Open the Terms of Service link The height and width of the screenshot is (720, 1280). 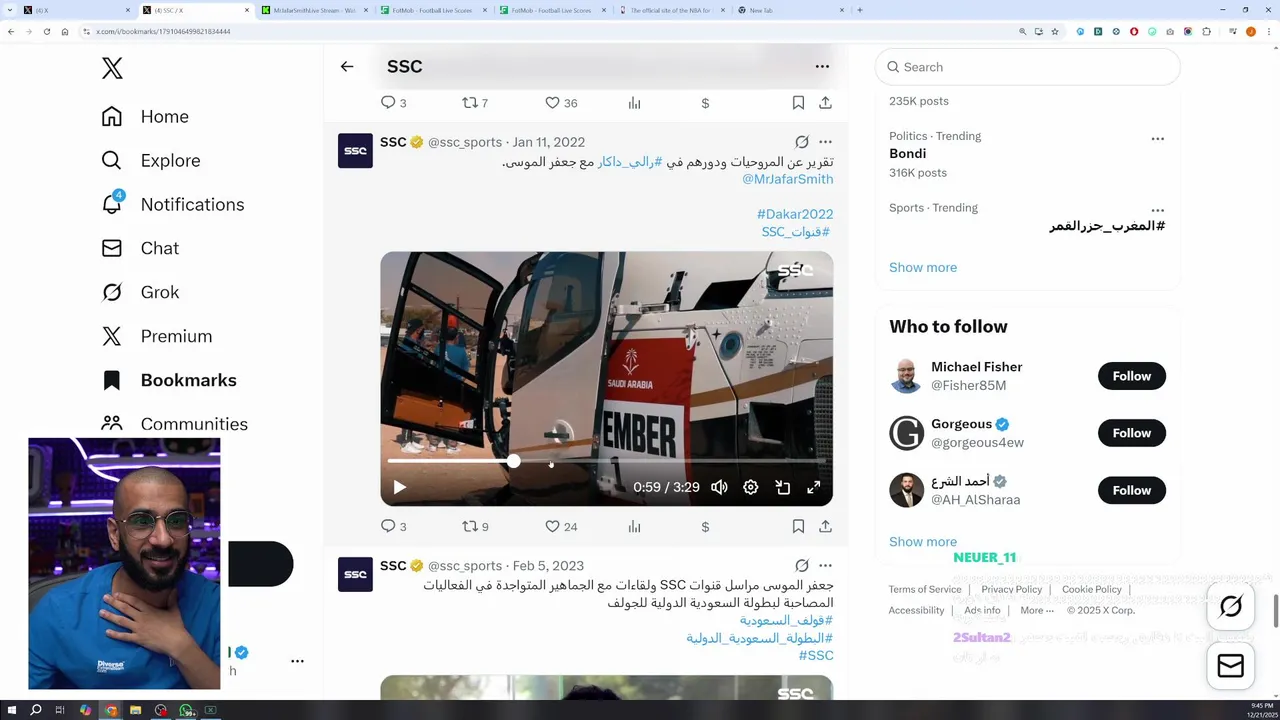click(x=925, y=590)
